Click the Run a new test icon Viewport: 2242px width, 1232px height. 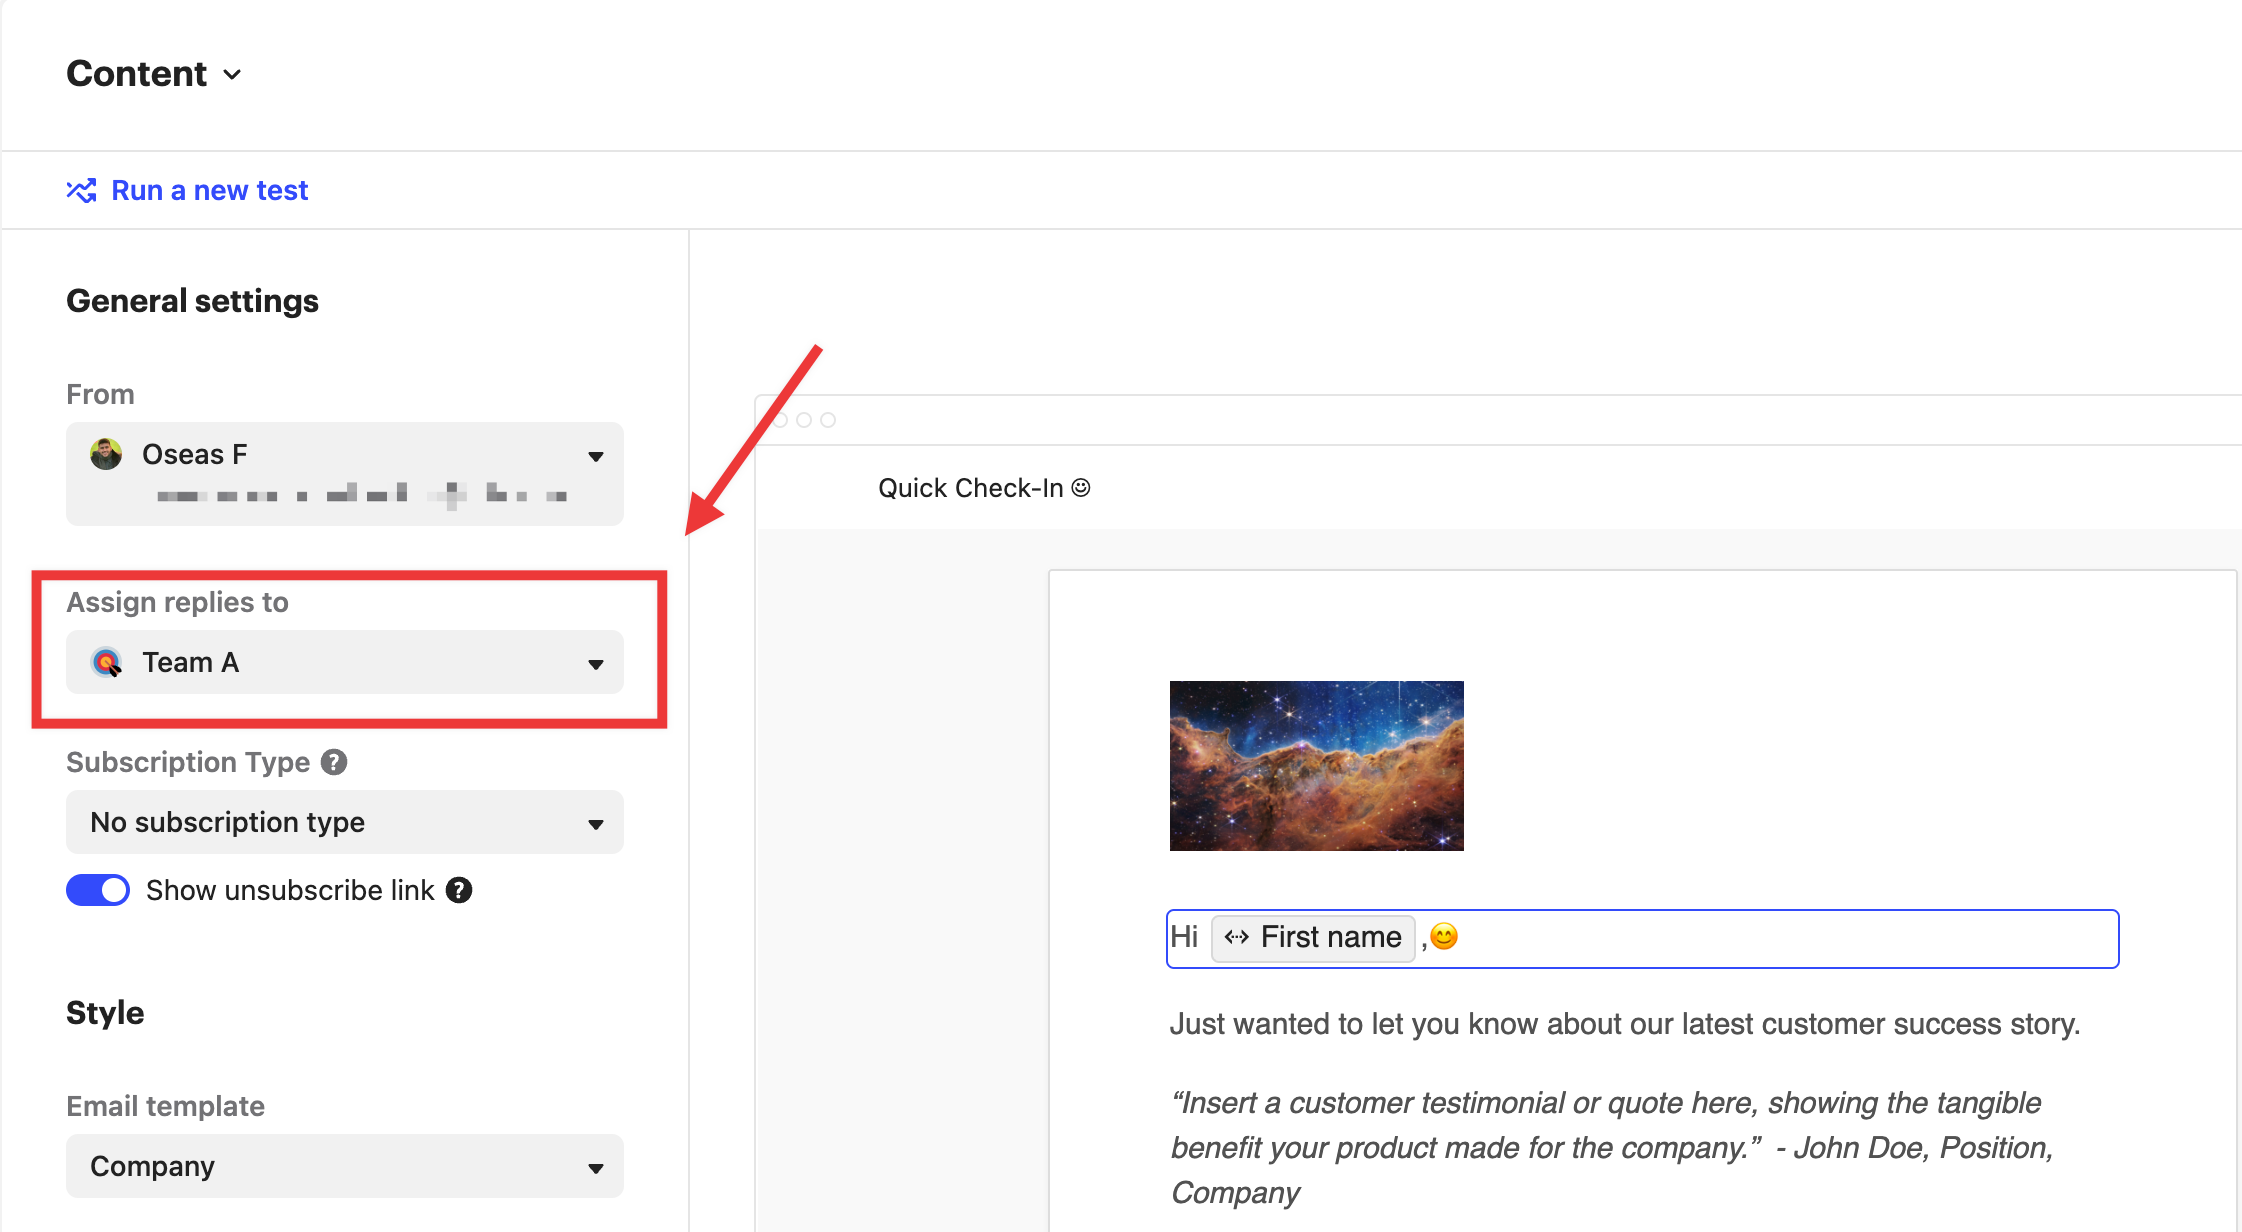tap(81, 190)
